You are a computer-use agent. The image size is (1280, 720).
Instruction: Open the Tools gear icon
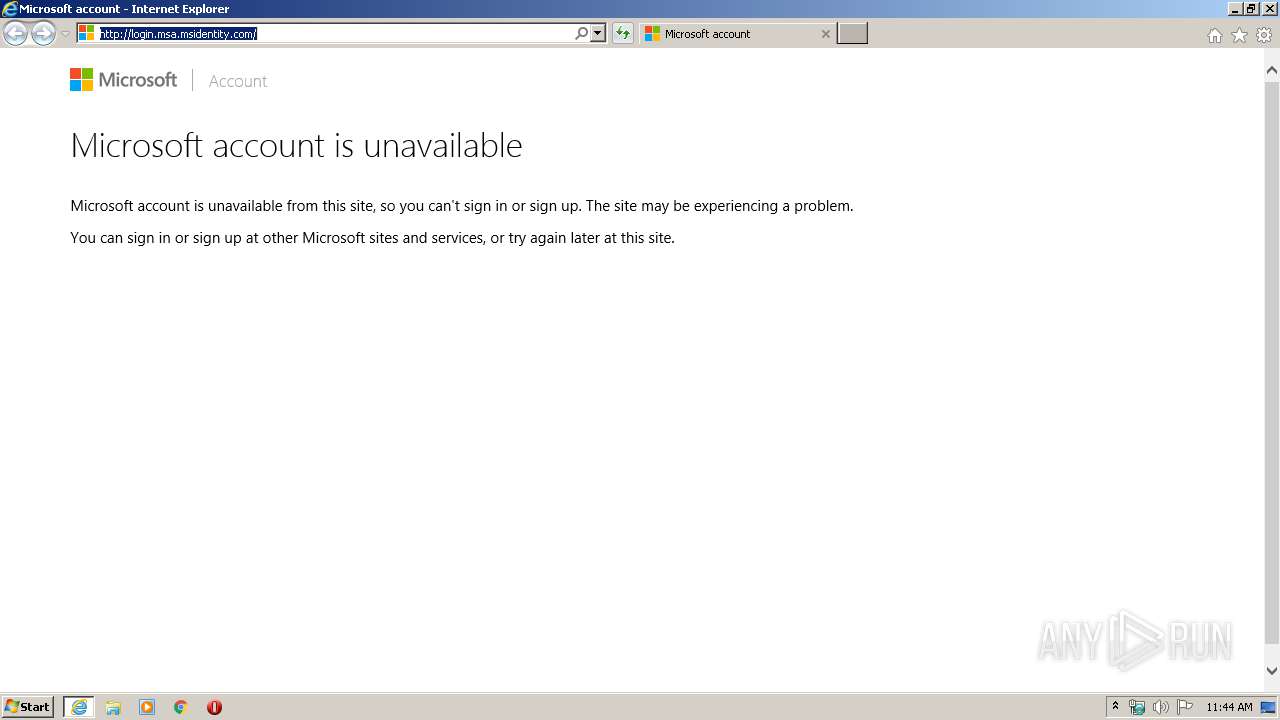(x=1264, y=35)
